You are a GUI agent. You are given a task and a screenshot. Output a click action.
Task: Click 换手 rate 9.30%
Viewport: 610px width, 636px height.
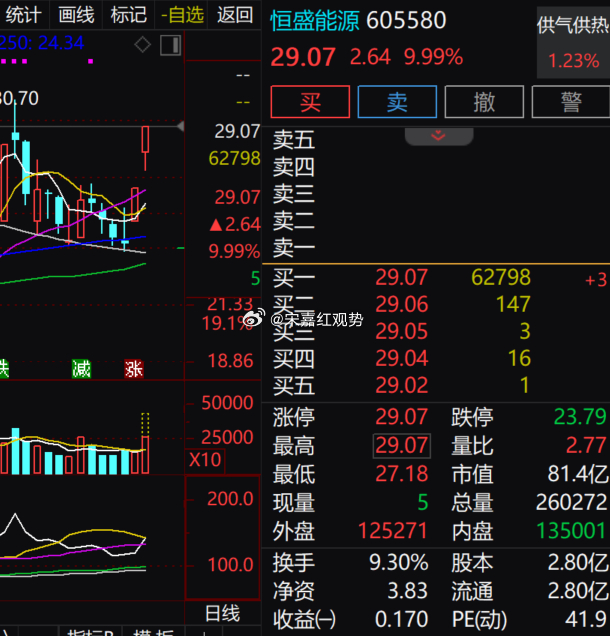399,563
